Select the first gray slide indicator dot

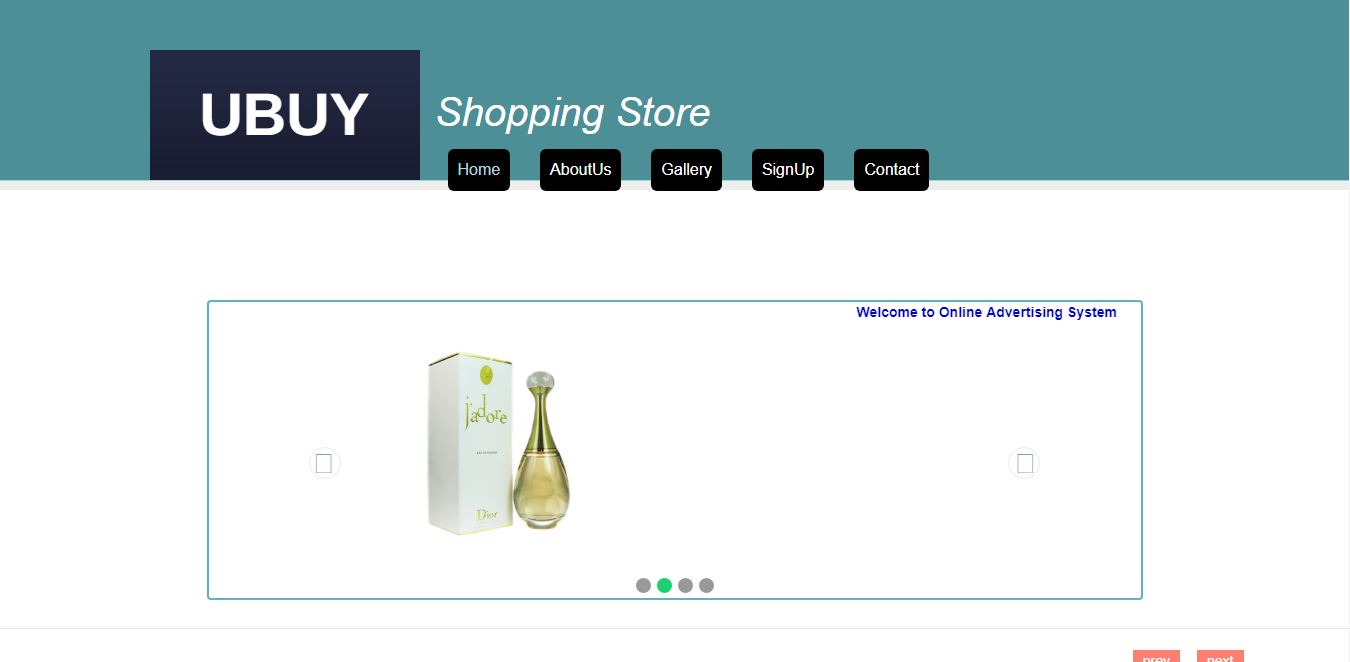643,585
